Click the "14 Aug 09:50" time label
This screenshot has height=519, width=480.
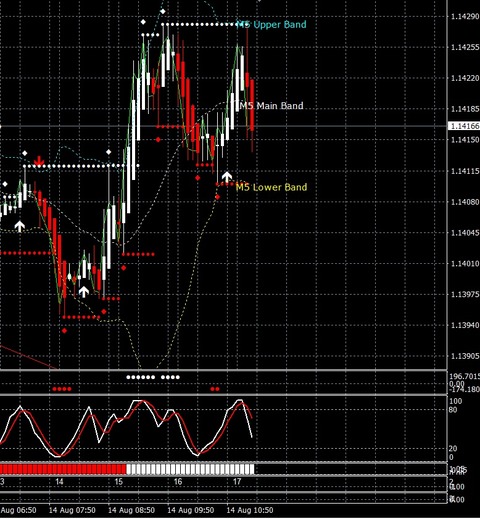pos(191,510)
